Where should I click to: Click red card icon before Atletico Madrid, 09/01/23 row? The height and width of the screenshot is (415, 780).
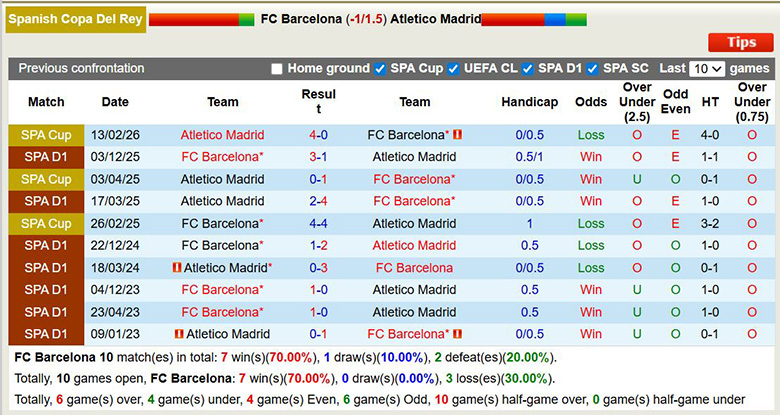click(178, 334)
